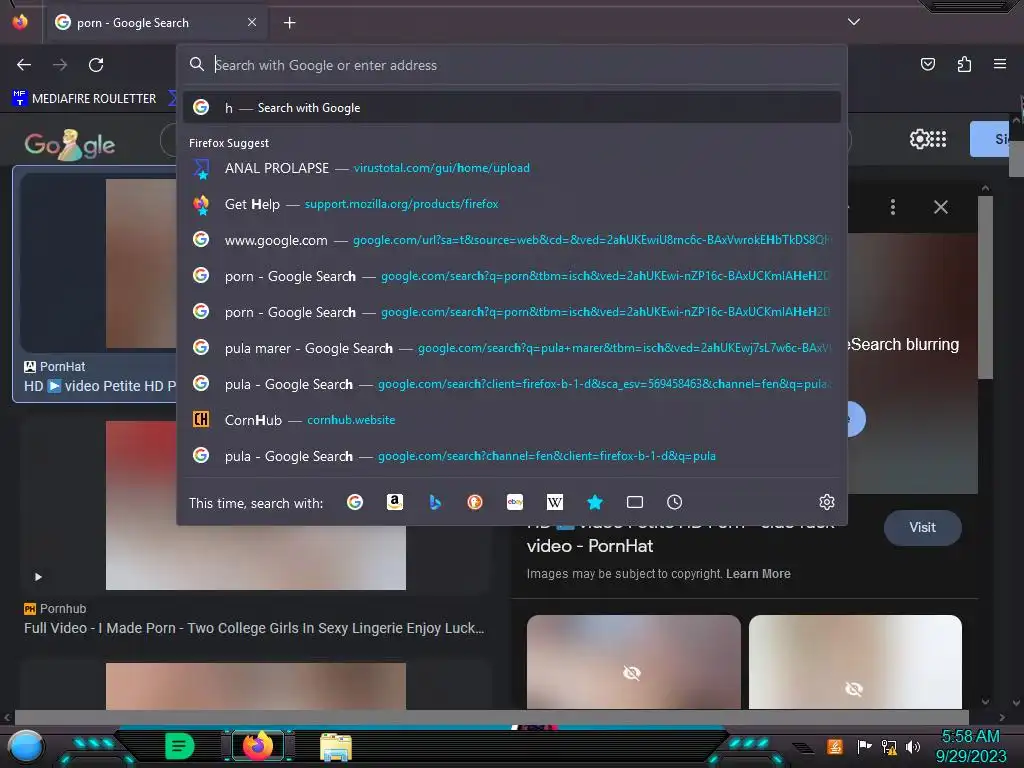The width and height of the screenshot is (1024, 768).
Task: Click the Visit button
Action: [x=922, y=528]
